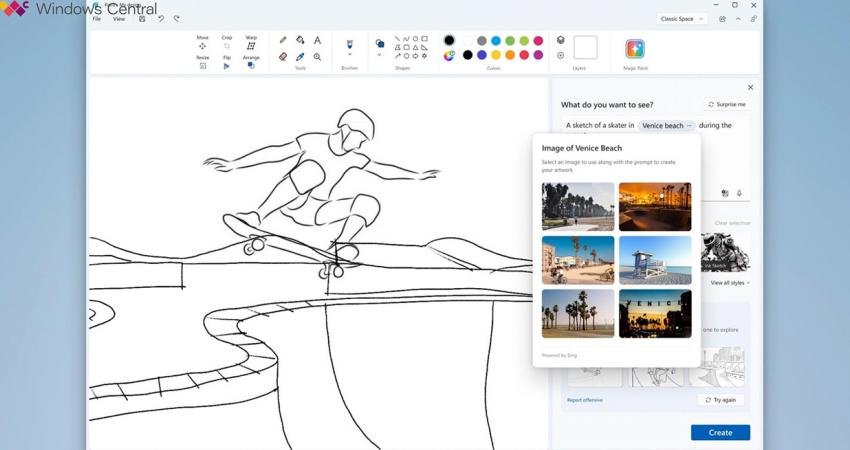Select the Text tool
This screenshot has height=450, width=850.
pos(317,40)
